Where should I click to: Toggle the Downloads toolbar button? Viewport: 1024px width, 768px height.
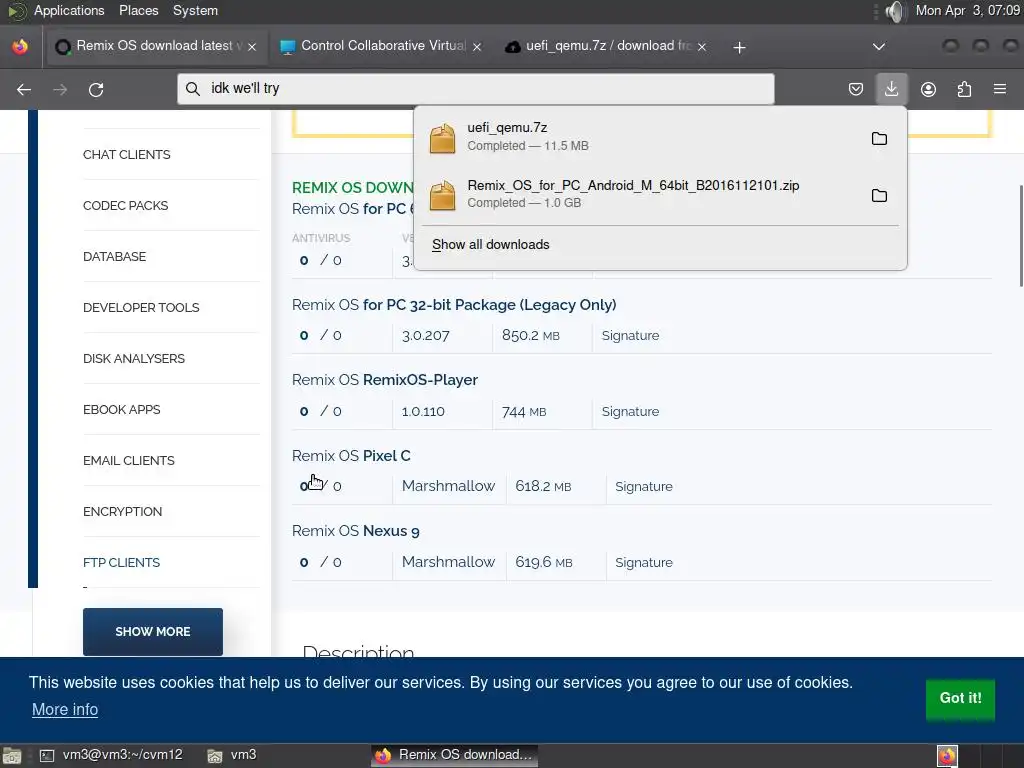(x=891, y=89)
